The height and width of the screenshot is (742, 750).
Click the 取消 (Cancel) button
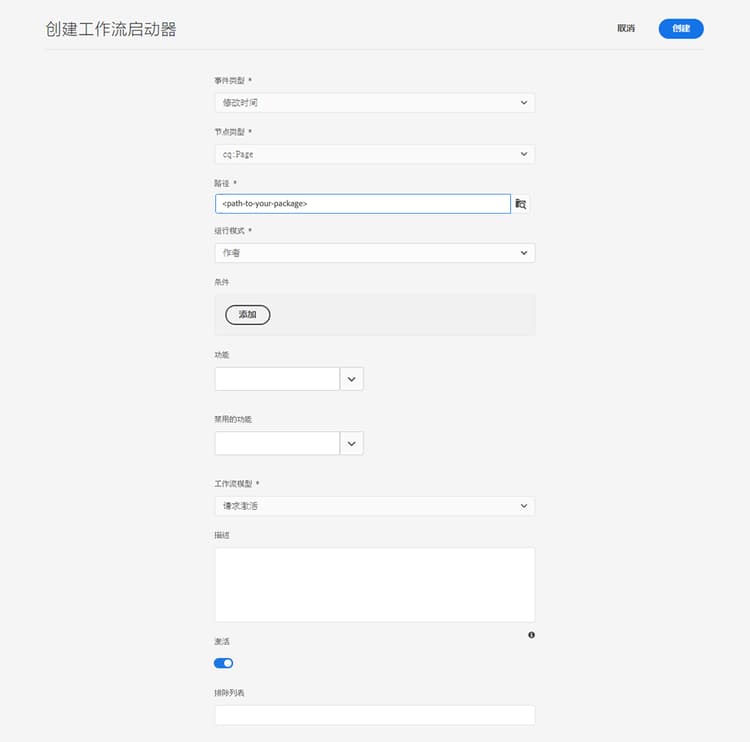626,29
